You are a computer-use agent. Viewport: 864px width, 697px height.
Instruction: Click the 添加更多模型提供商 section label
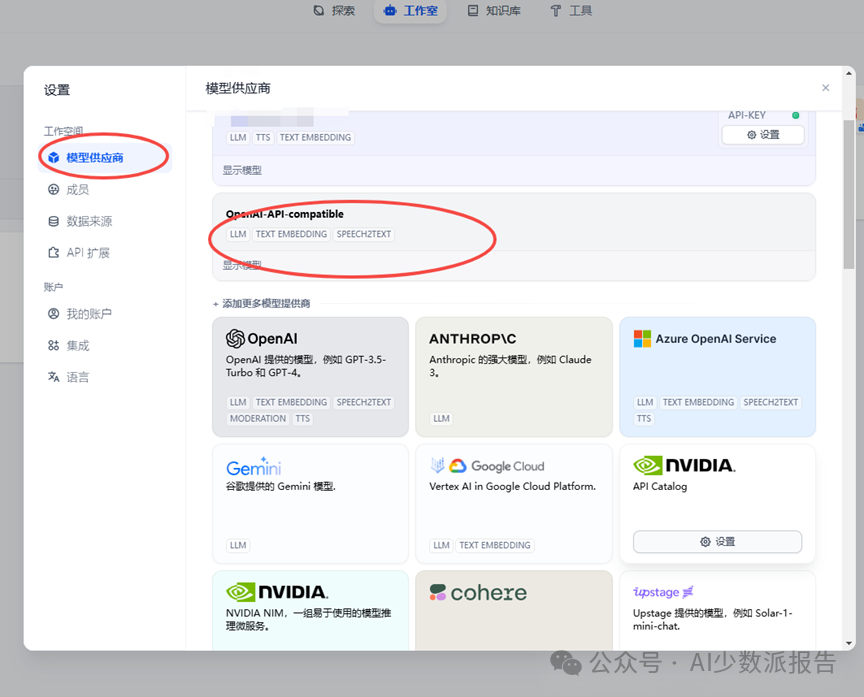[x=266, y=304]
